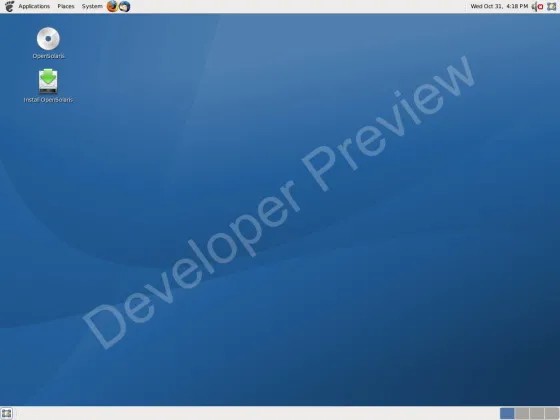Screen dimensions: 560x420
Task: Click the clock showing Wed Oct 31
Action: click(499, 6)
